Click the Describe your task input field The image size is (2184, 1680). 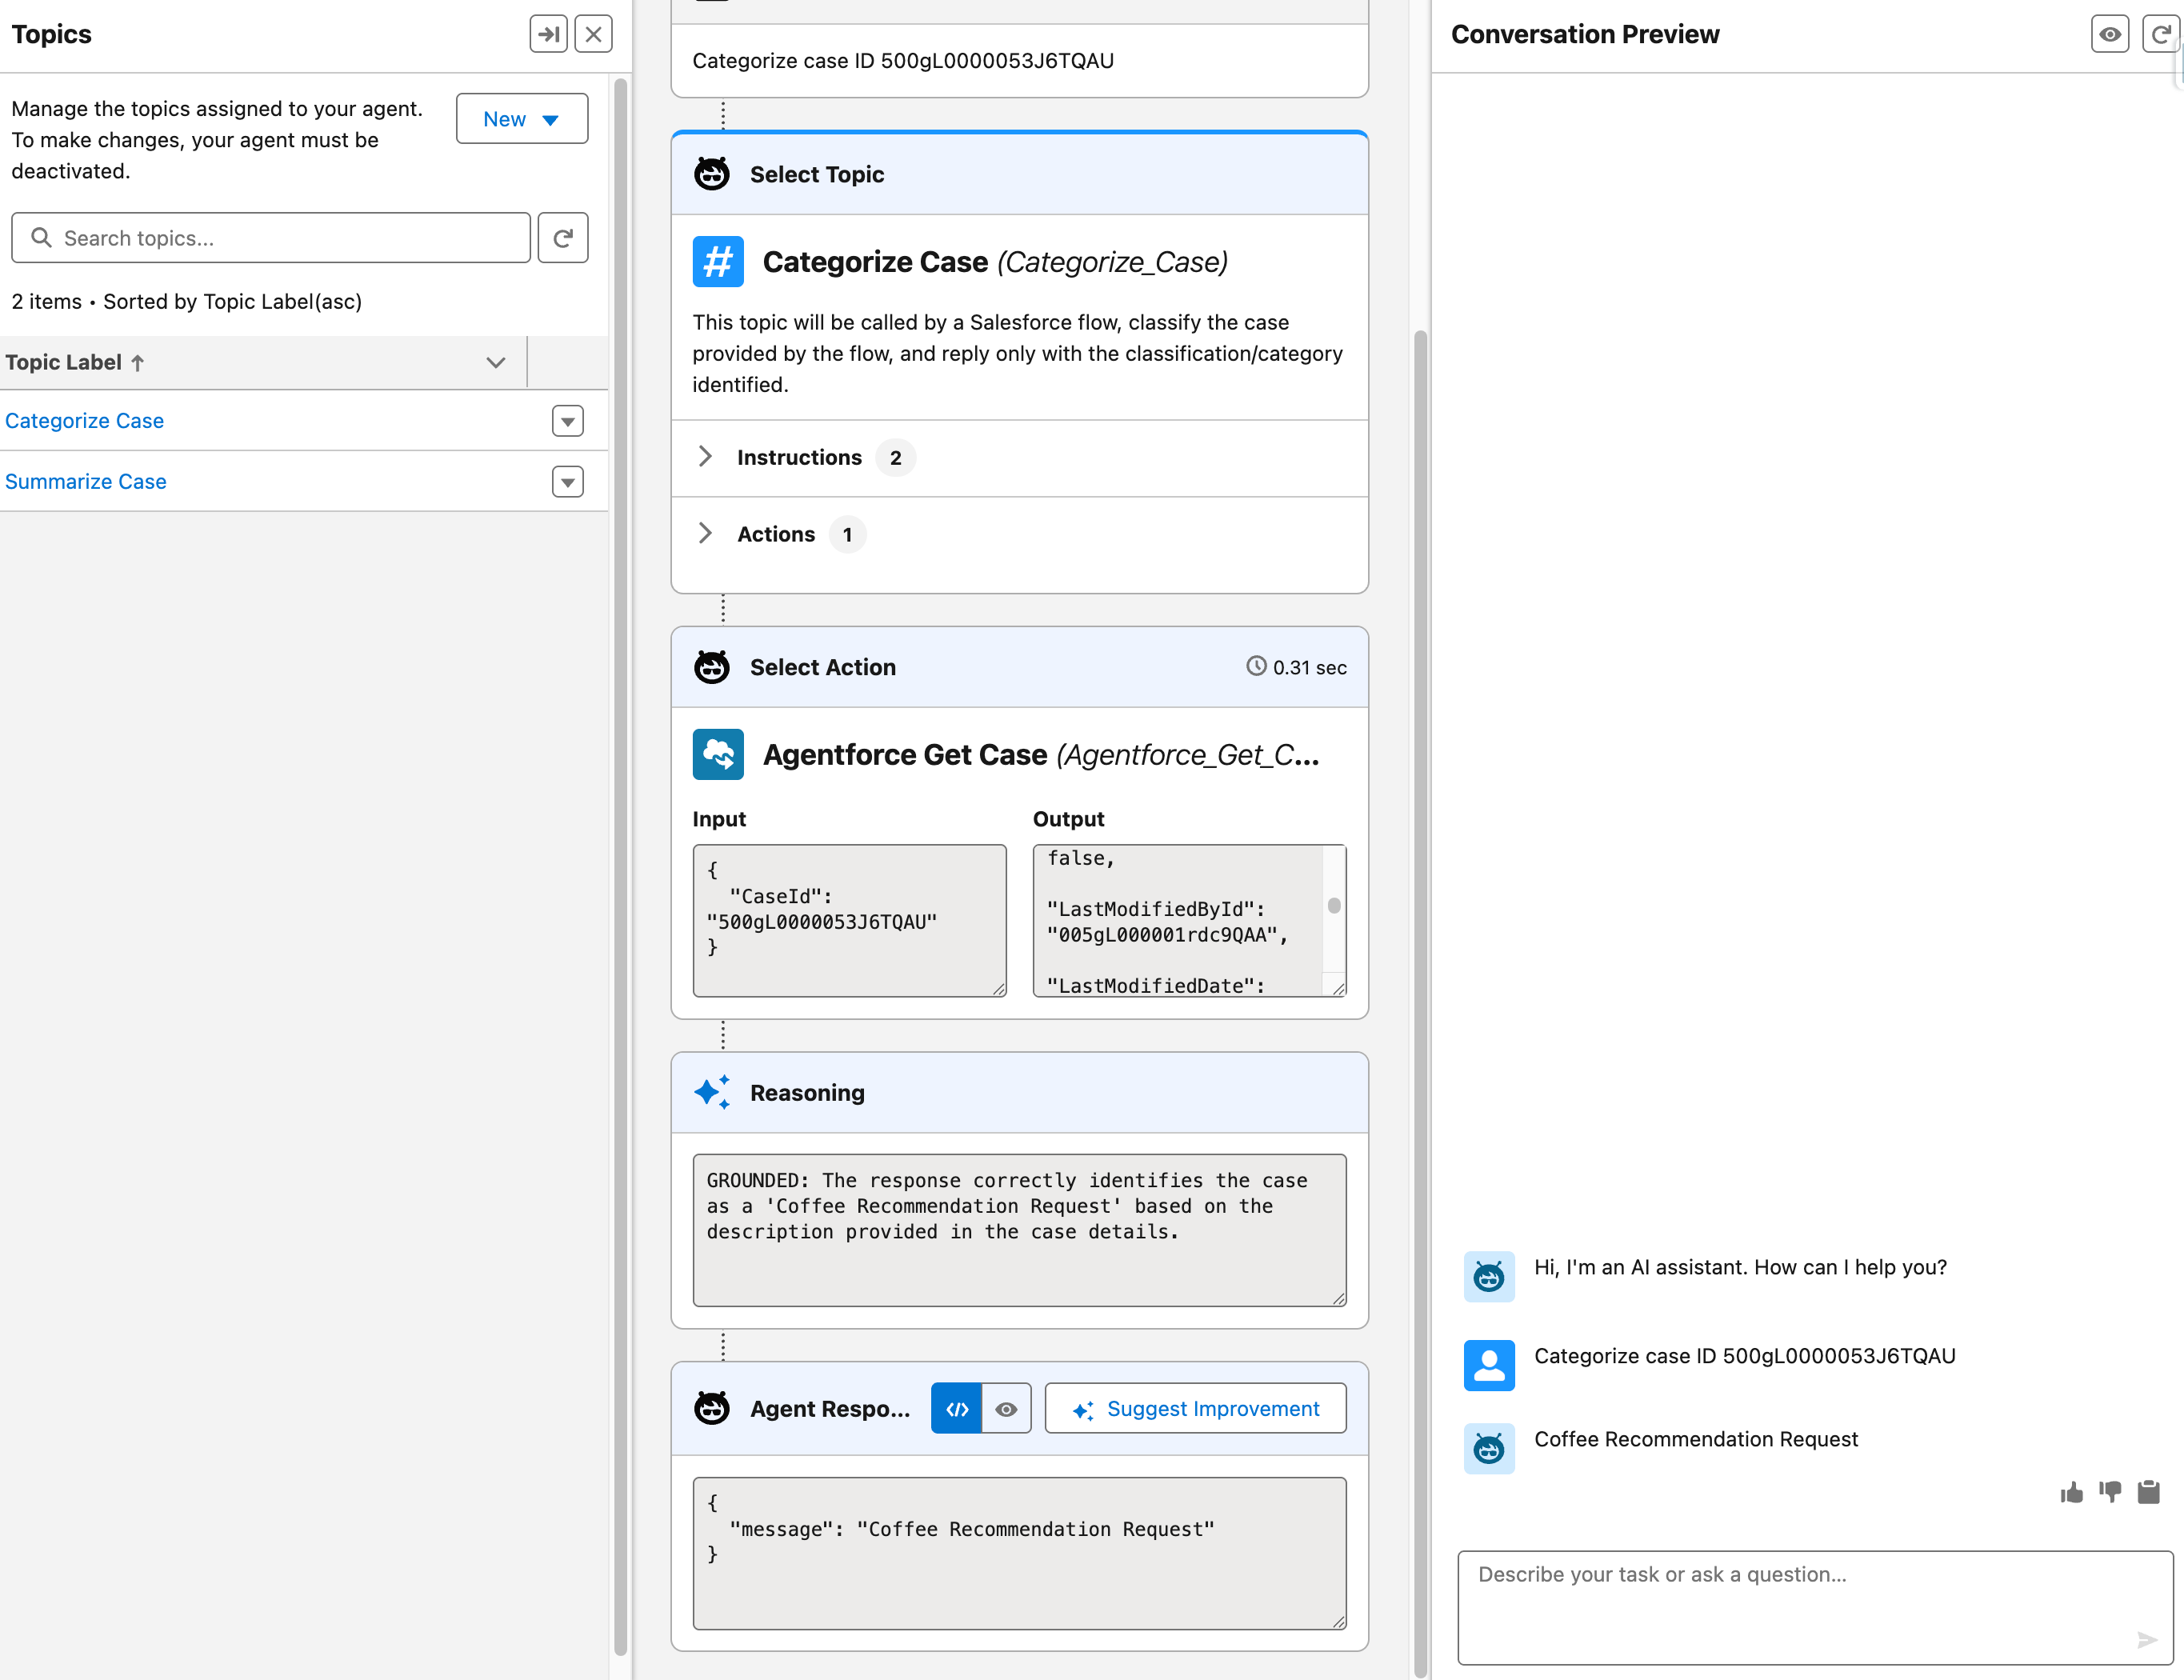pos(1815,1608)
